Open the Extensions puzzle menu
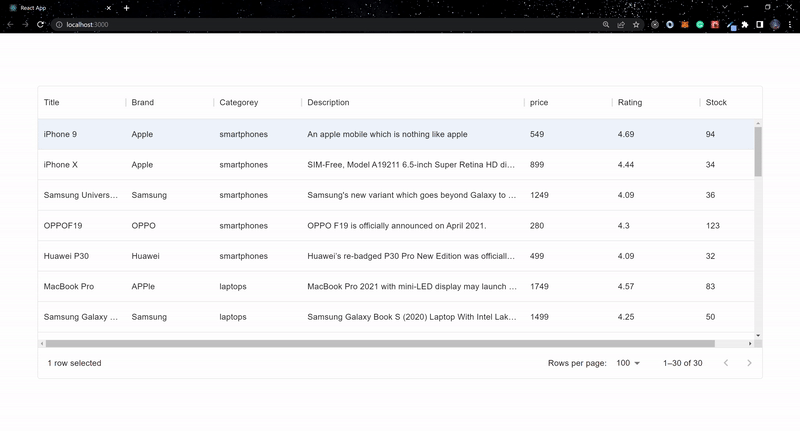The image size is (800, 431). coord(745,24)
